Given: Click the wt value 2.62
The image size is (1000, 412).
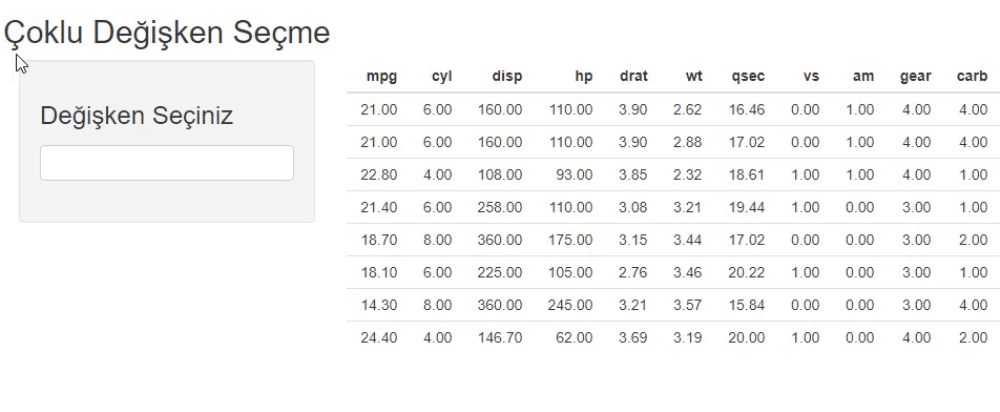Looking at the screenshot, I should tap(688, 110).
